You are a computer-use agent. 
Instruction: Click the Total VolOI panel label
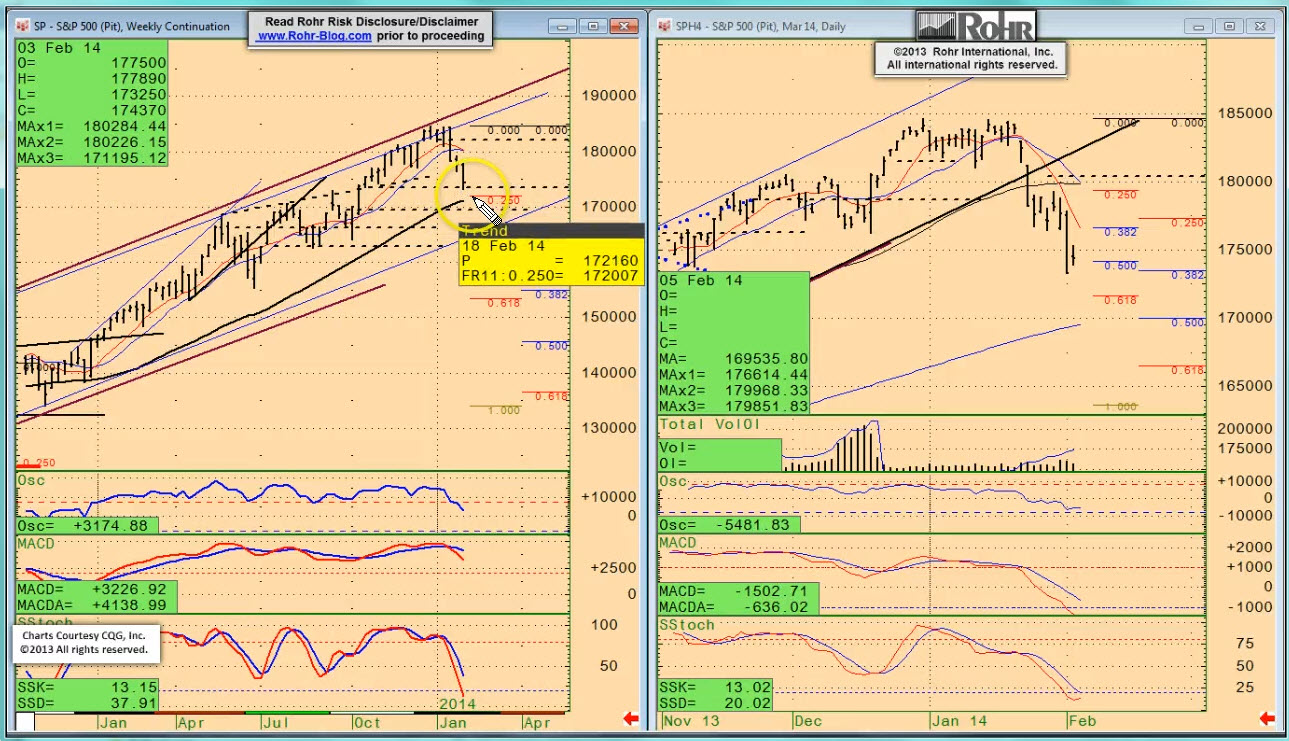point(710,425)
